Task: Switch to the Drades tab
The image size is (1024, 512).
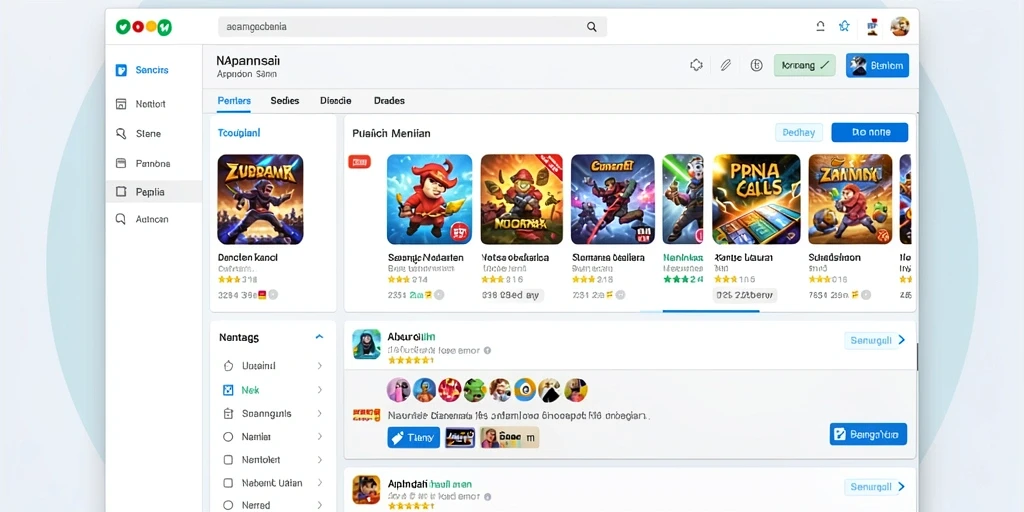Action: coord(389,101)
